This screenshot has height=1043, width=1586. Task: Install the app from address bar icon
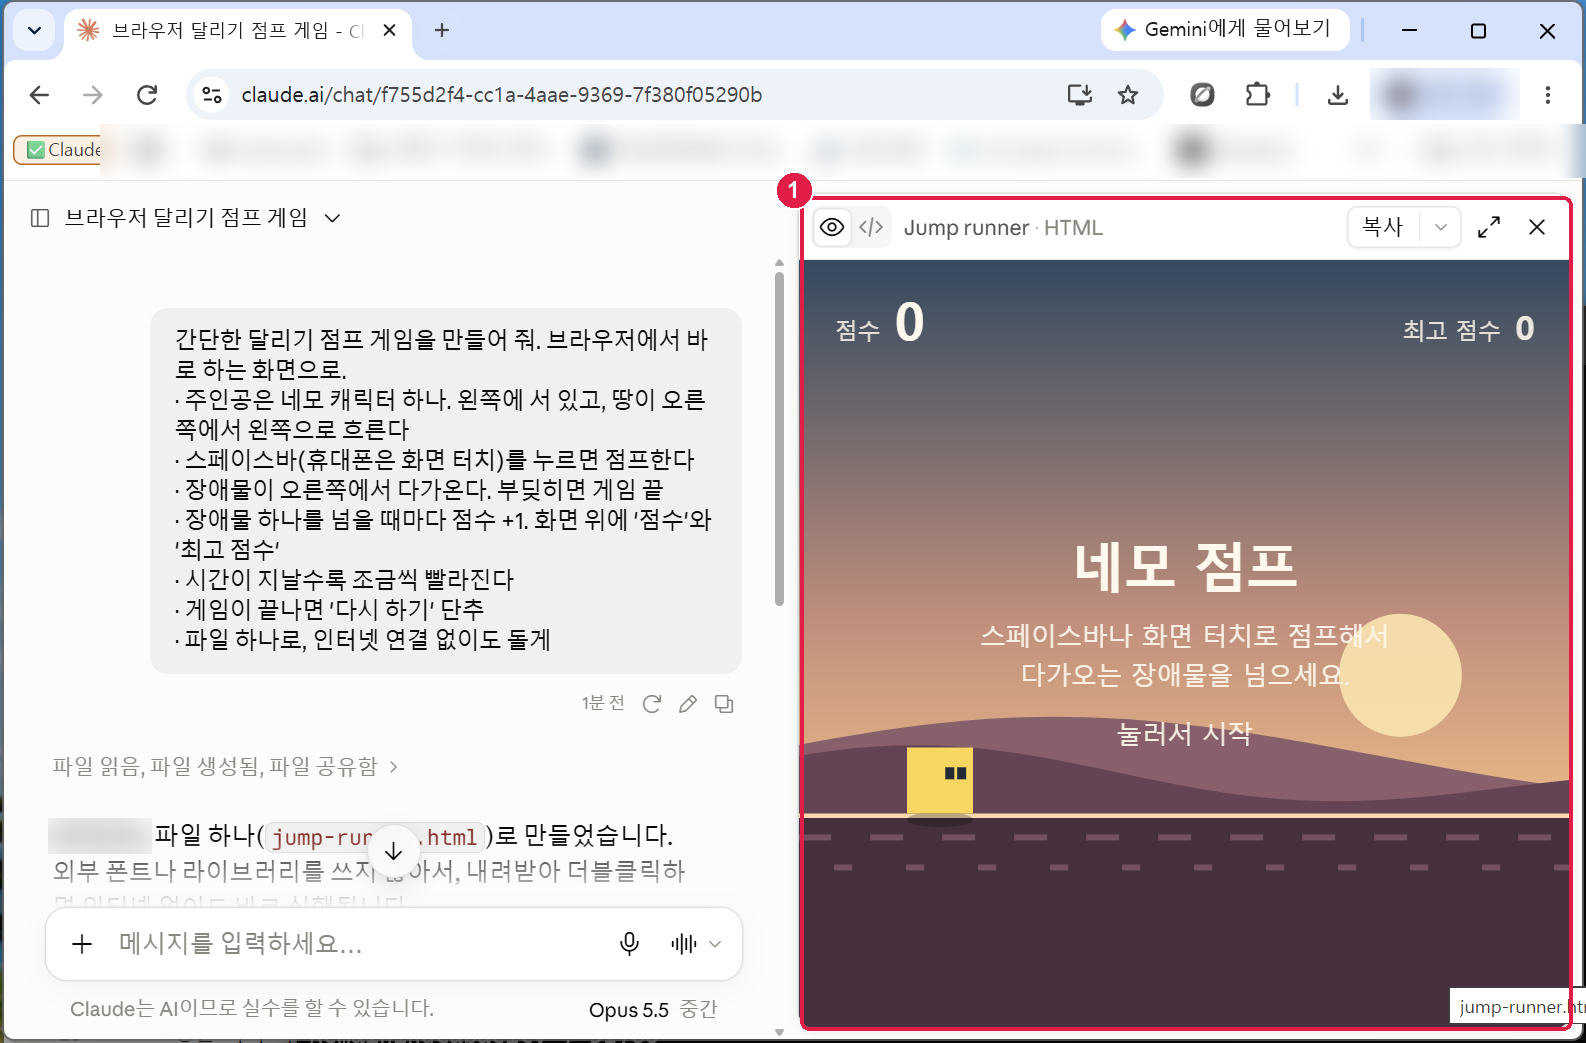coord(1080,95)
